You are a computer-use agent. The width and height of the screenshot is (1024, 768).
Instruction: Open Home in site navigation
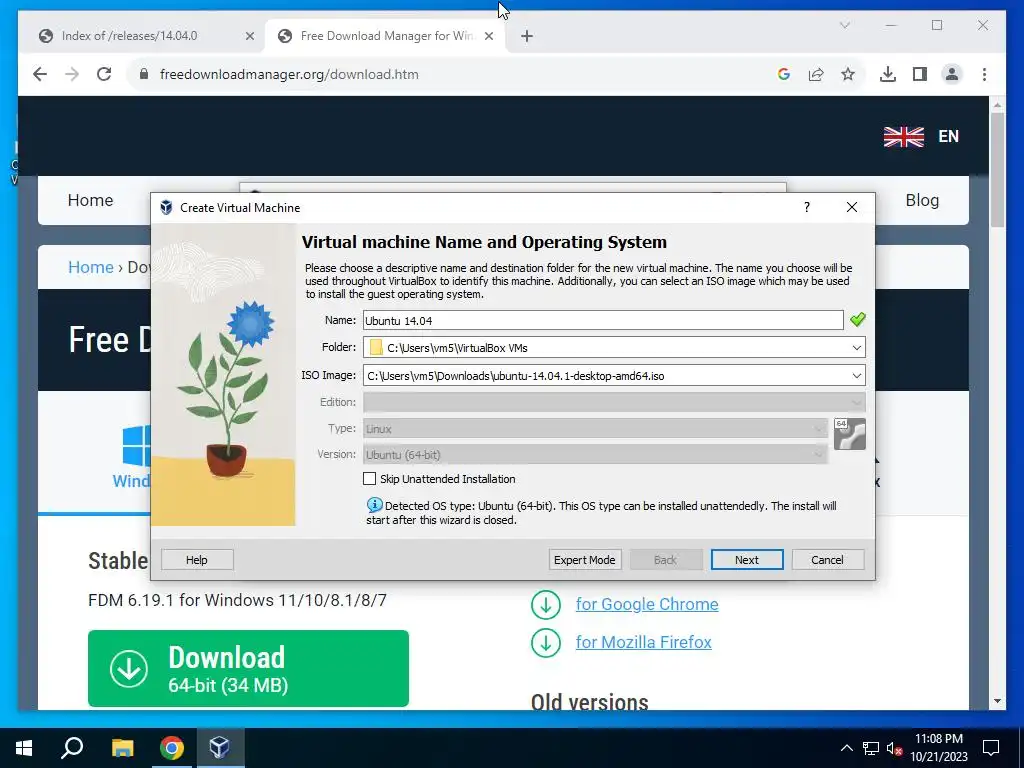[x=90, y=200]
